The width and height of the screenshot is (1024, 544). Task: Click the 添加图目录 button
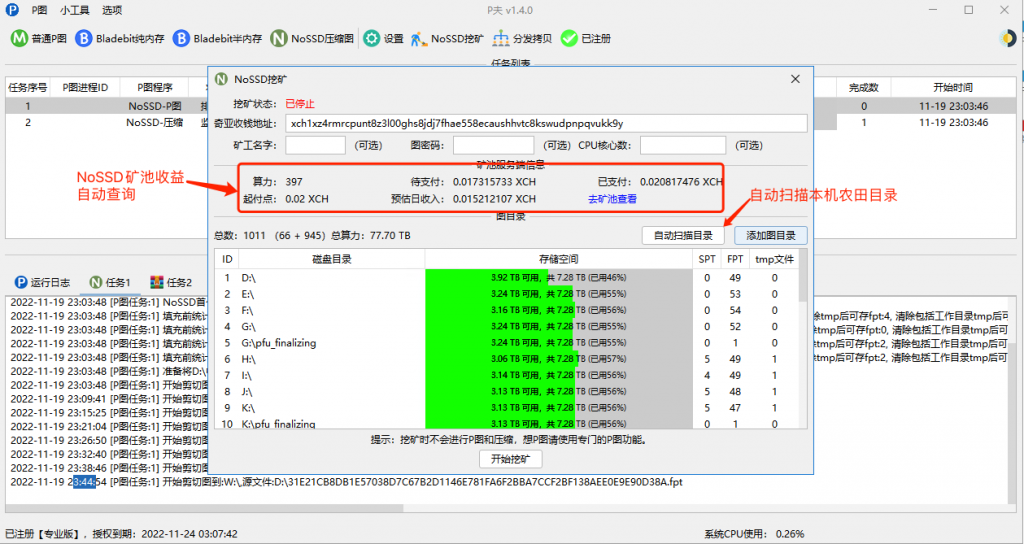[770, 236]
